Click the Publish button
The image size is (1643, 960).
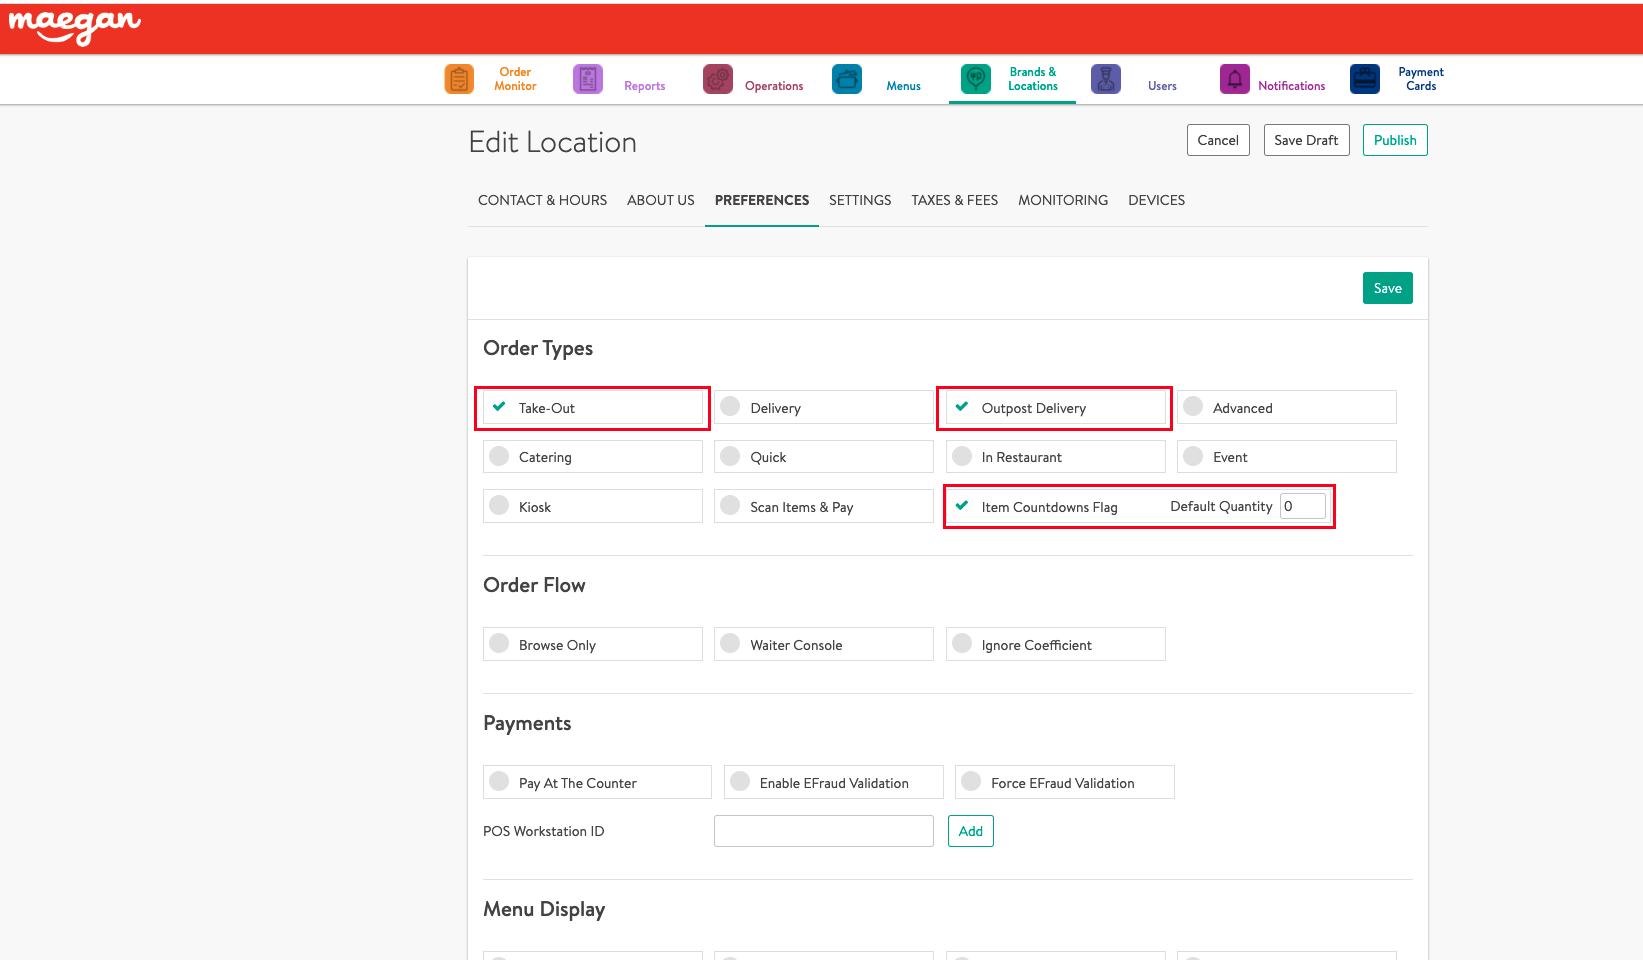tap(1394, 140)
